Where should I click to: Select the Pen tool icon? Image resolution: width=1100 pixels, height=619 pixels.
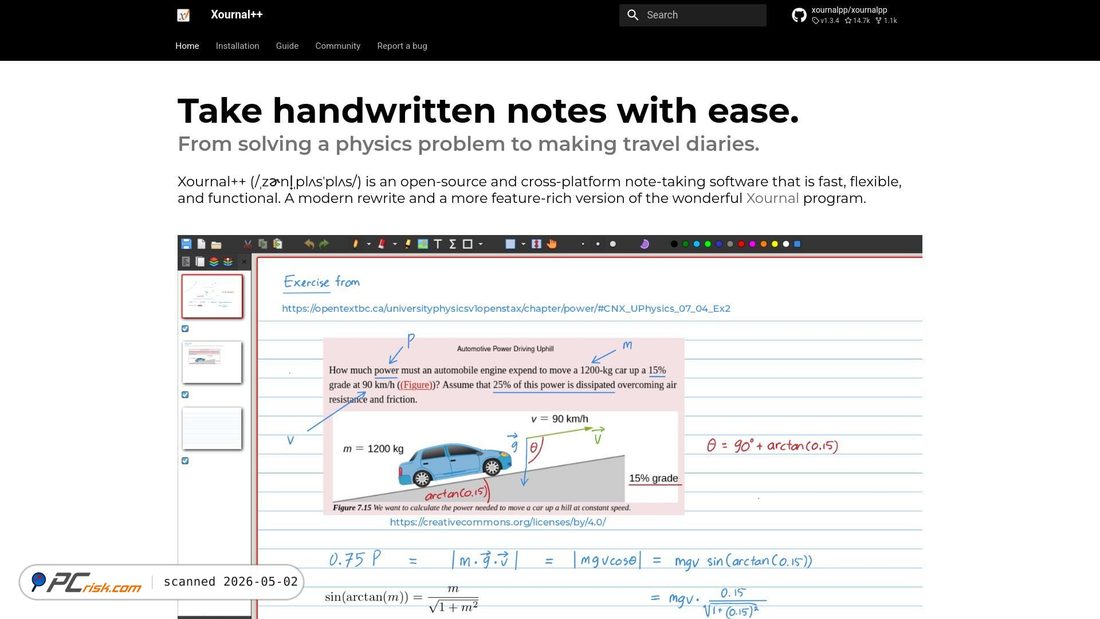tap(356, 244)
